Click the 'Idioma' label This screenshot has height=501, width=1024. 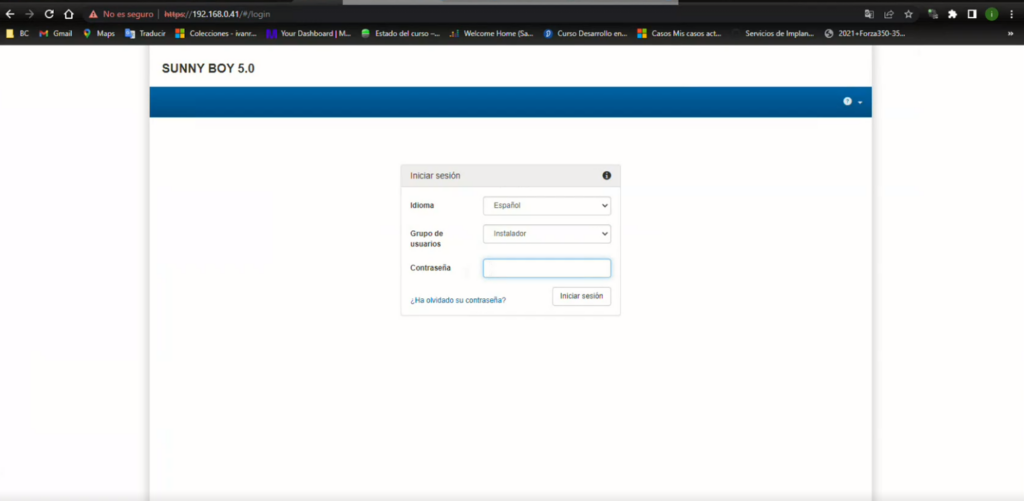pyautogui.click(x=422, y=206)
